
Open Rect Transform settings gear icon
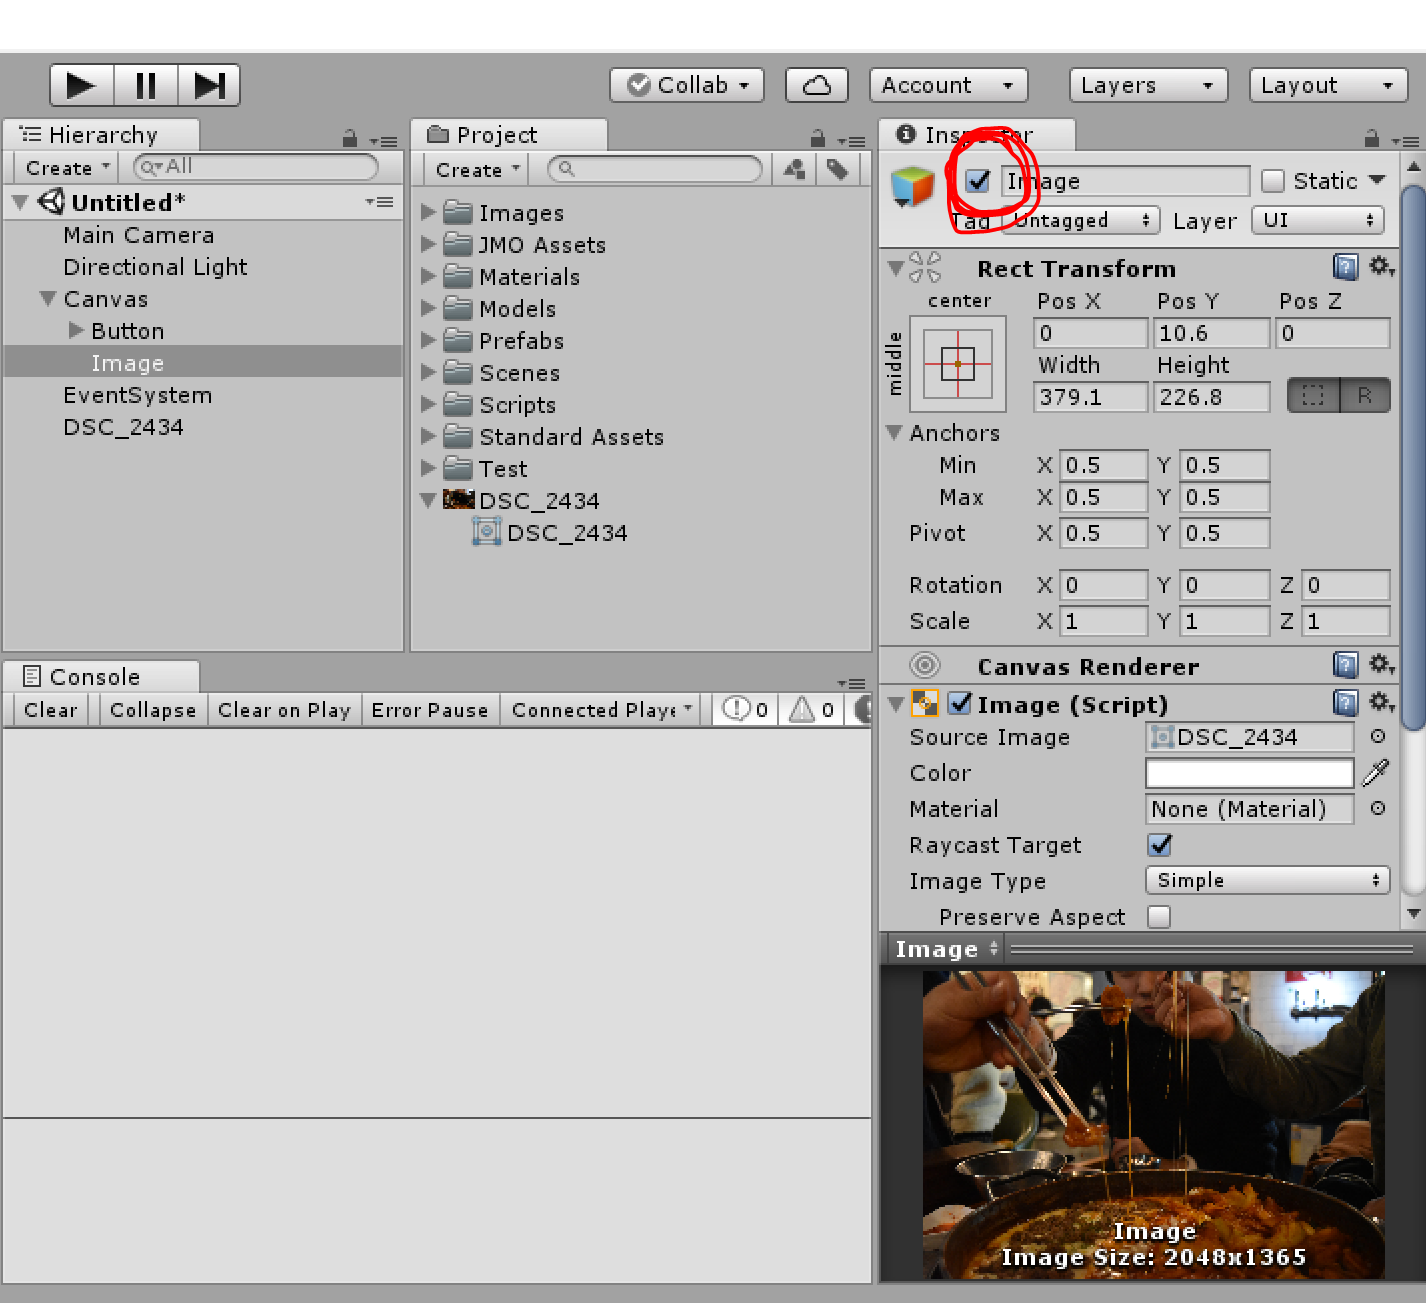(1381, 266)
